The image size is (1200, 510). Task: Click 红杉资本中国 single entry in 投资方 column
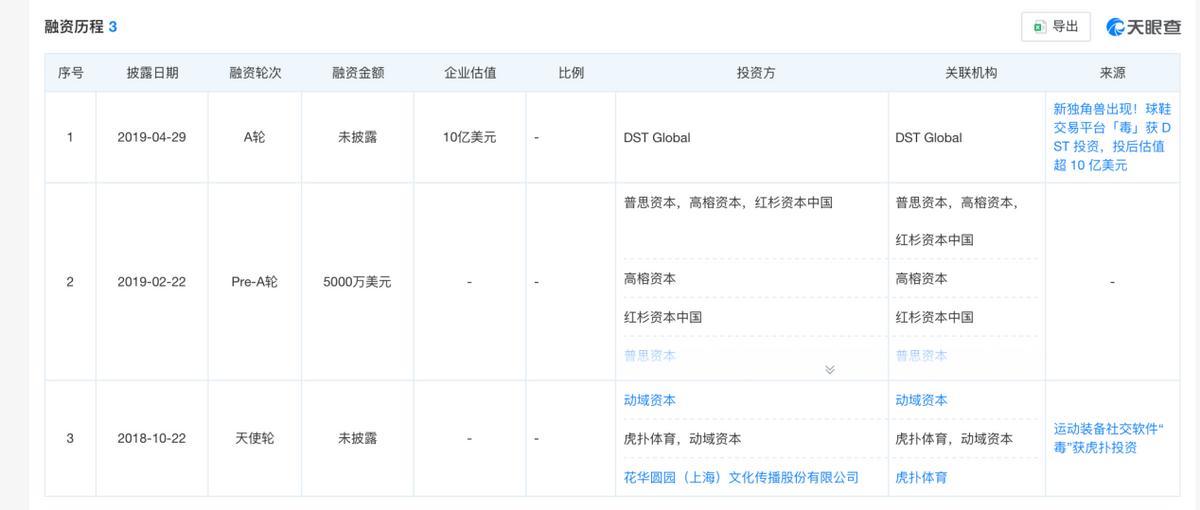coord(663,317)
